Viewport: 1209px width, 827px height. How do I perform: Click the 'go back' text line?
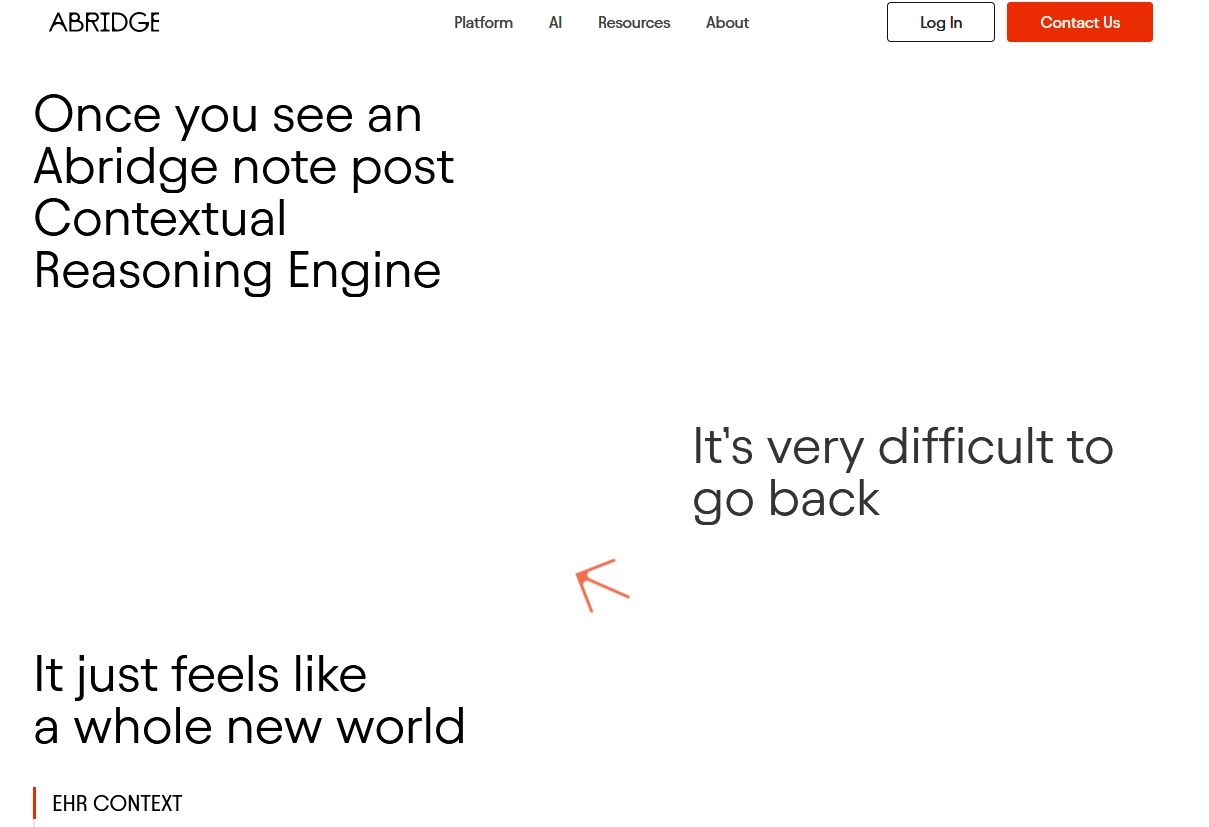coord(786,498)
